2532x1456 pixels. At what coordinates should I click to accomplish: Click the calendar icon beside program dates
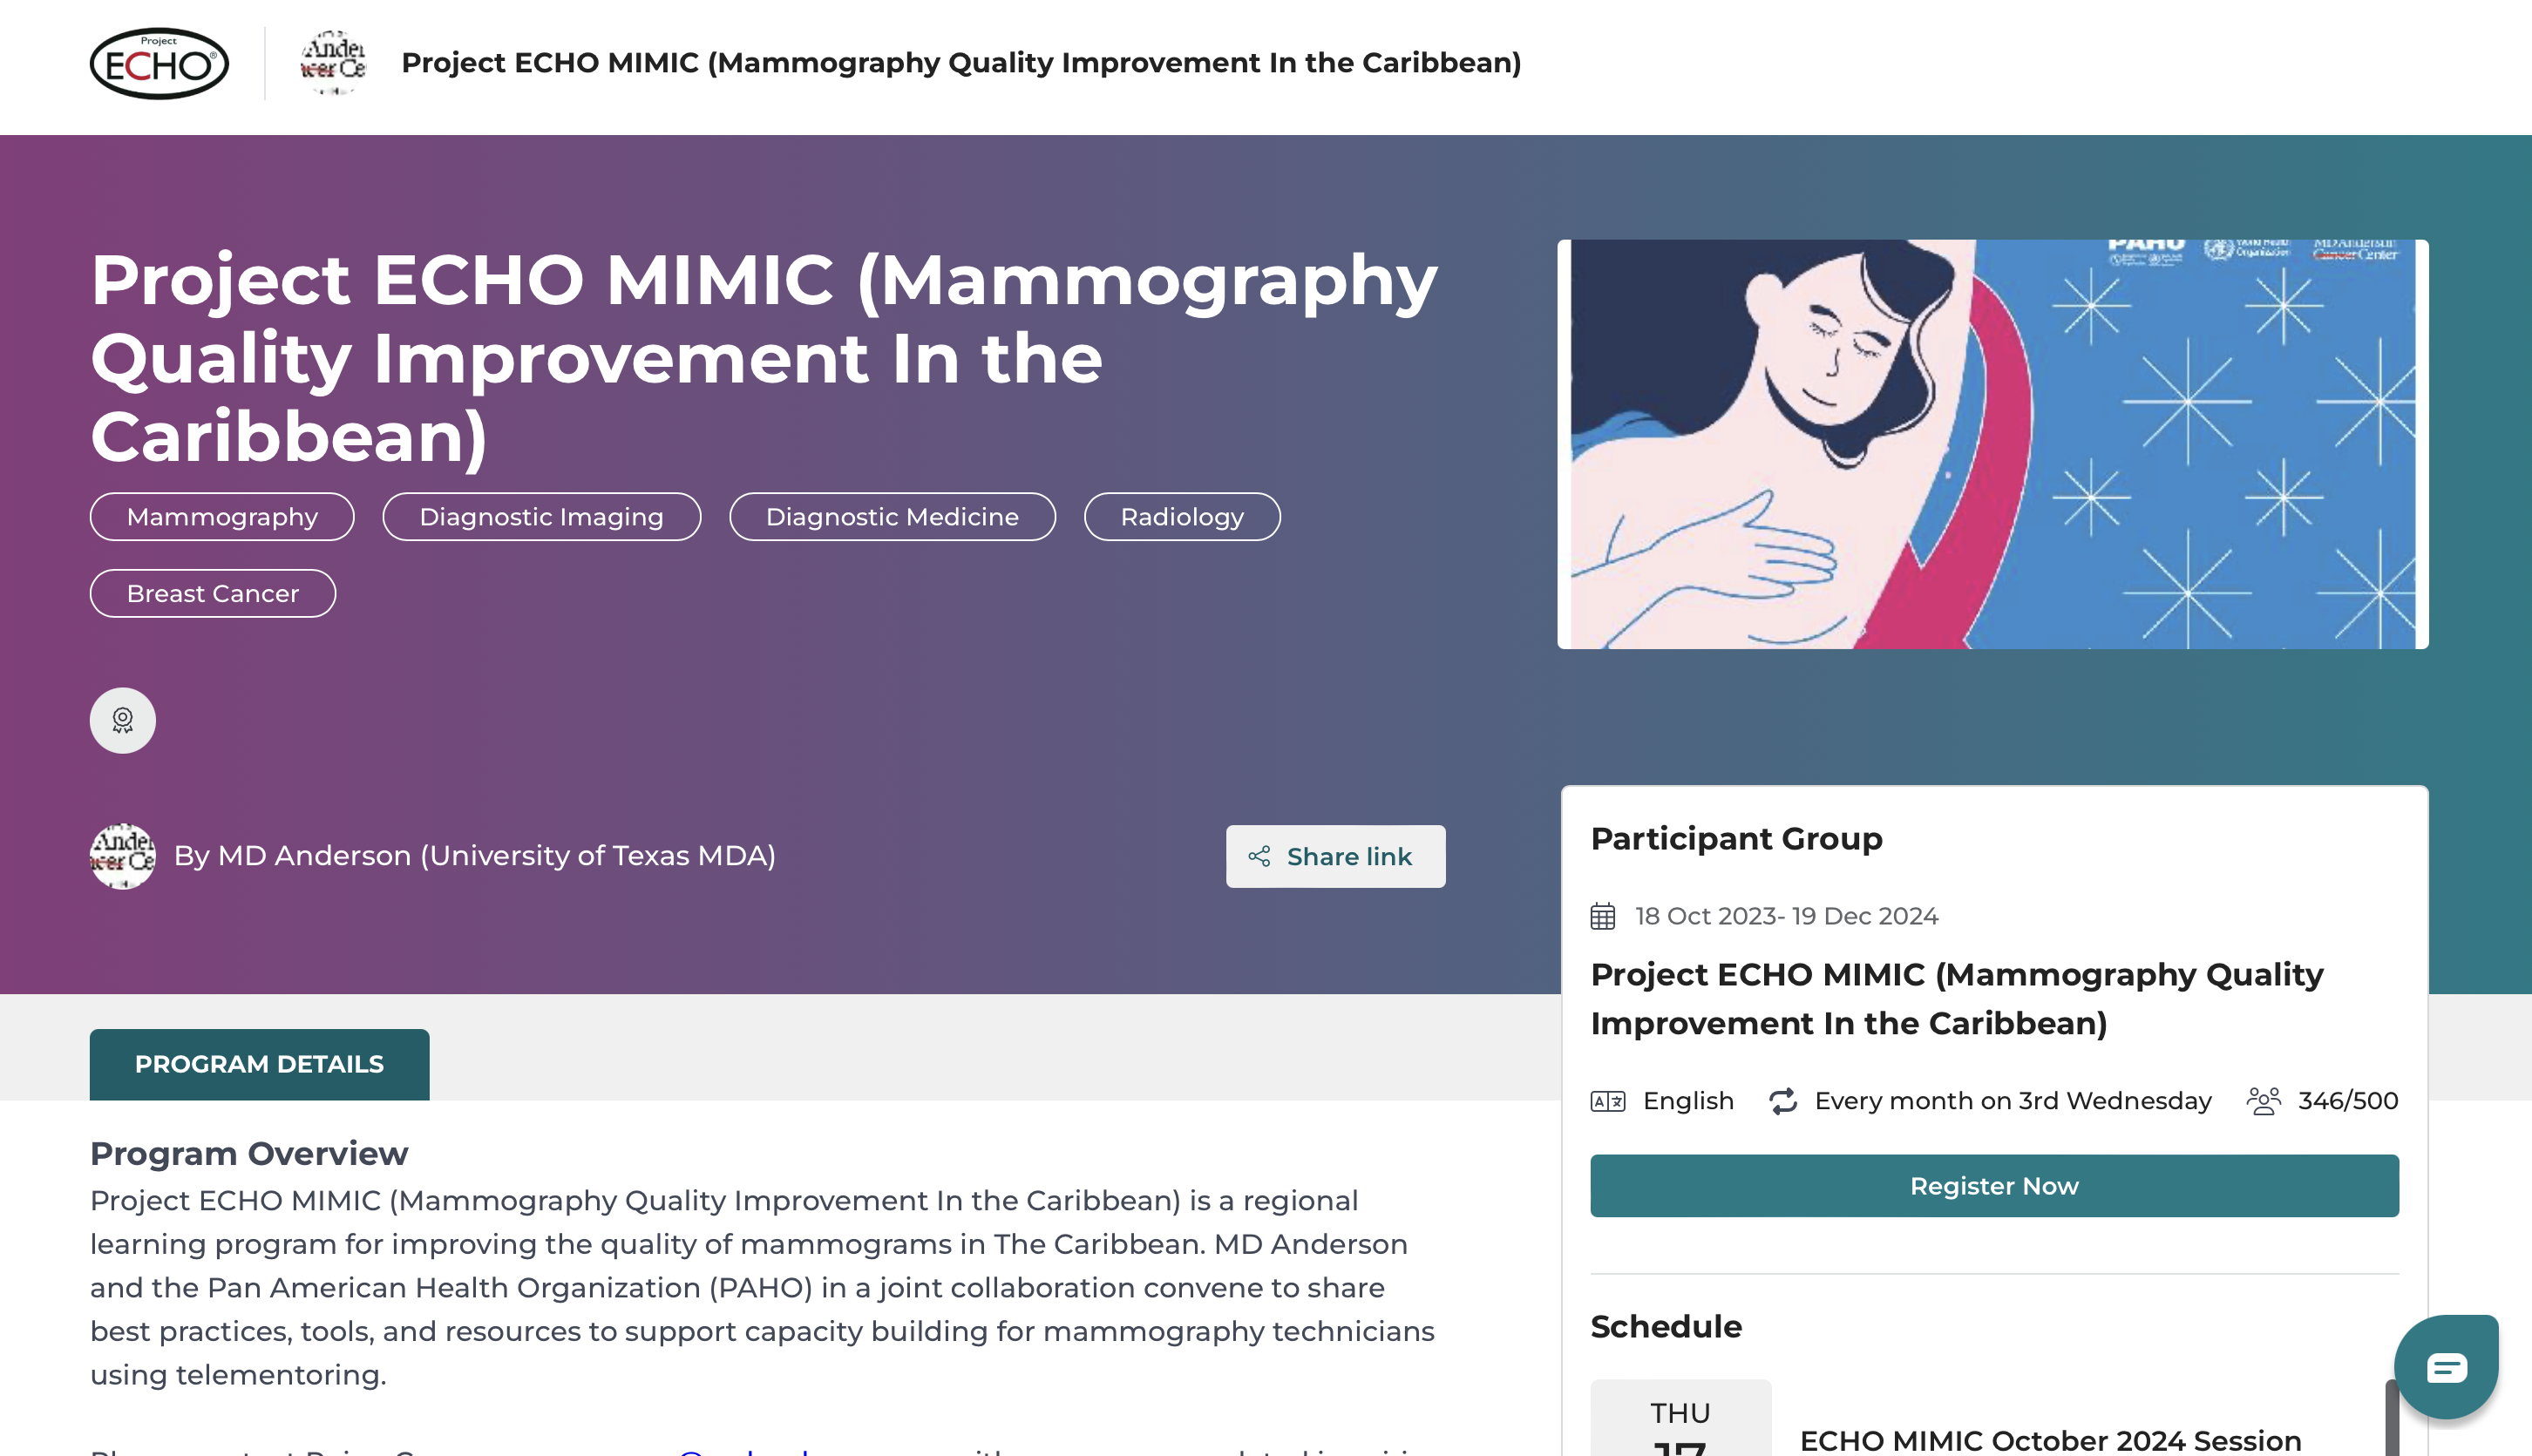pyautogui.click(x=1603, y=916)
